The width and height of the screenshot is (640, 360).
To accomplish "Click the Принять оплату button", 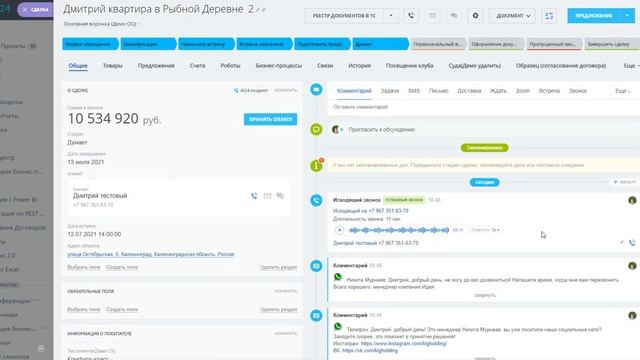I will point(270,119).
